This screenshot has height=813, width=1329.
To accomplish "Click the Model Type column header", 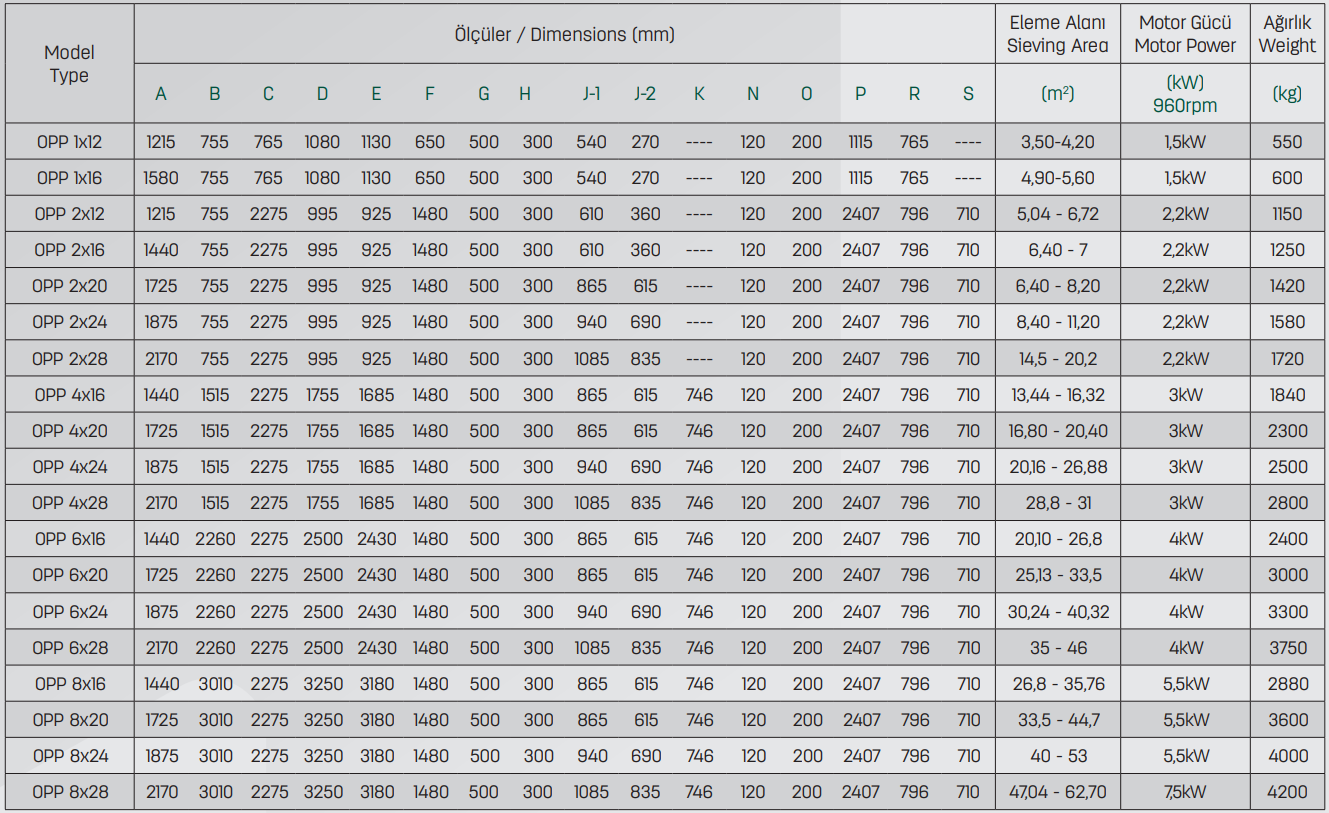I will tap(68, 64).
